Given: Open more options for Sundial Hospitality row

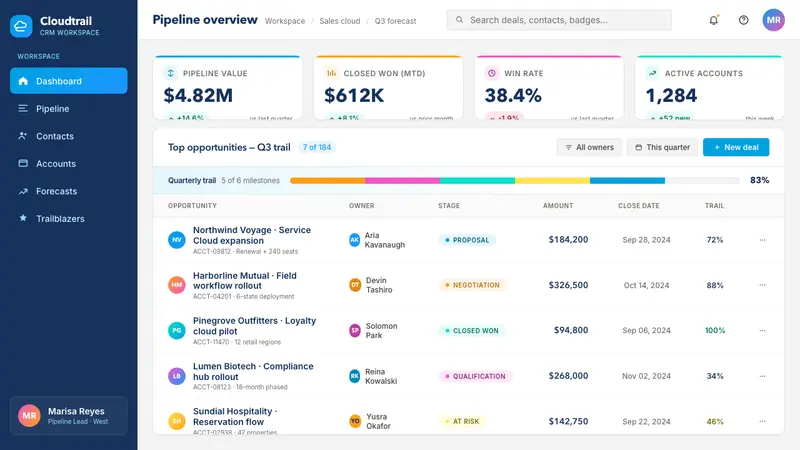Looking at the screenshot, I should click(762, 421).
